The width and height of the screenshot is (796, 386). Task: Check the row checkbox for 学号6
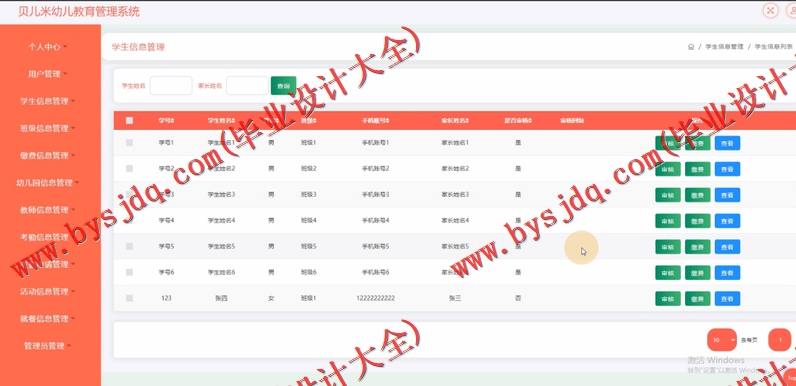(x=129, y=272)
